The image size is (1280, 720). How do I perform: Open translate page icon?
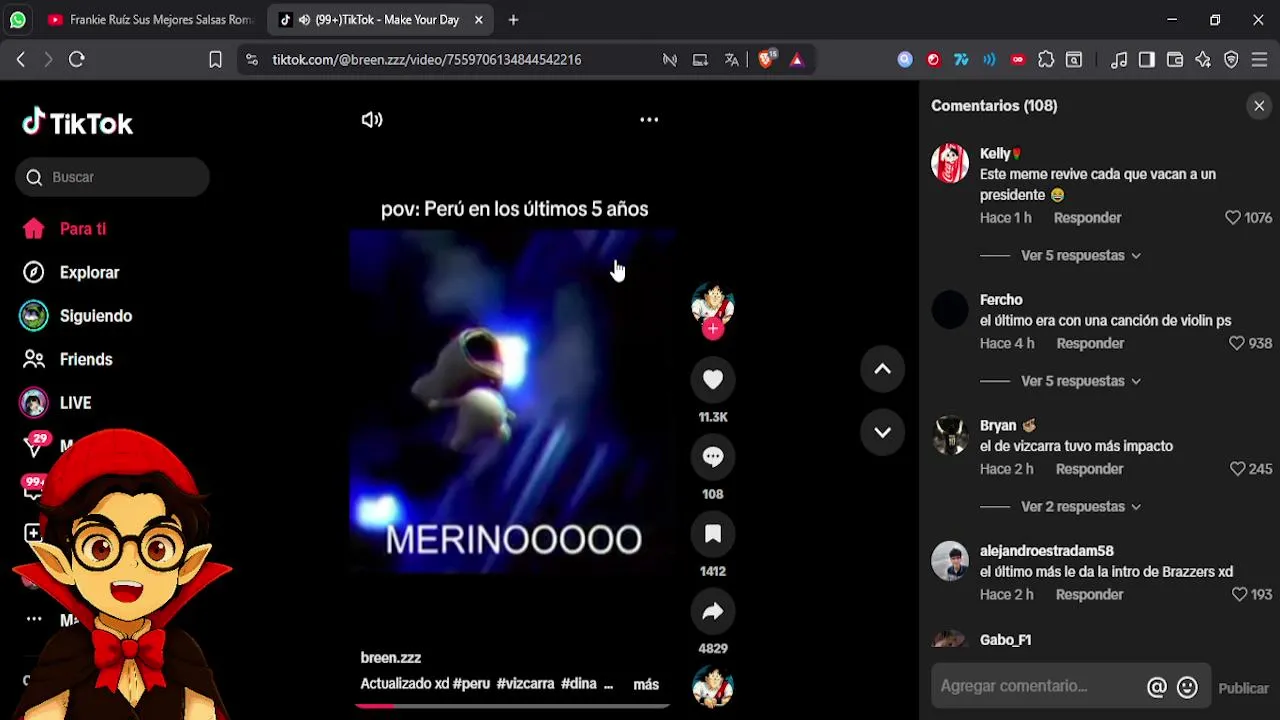point(732,60)
